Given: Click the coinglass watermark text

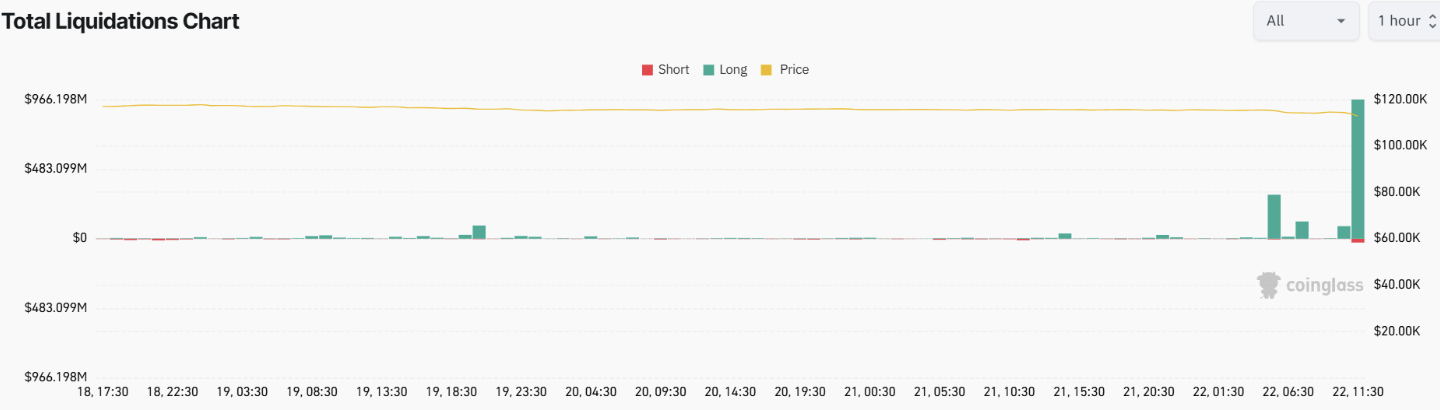Looking at the screenshot, I should click(1324, 286).
